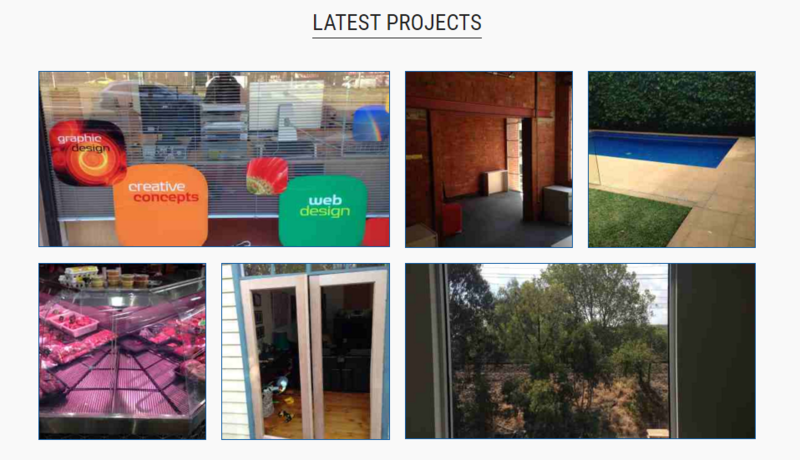Click the blue rainbow sticker on window

[370, 123]
